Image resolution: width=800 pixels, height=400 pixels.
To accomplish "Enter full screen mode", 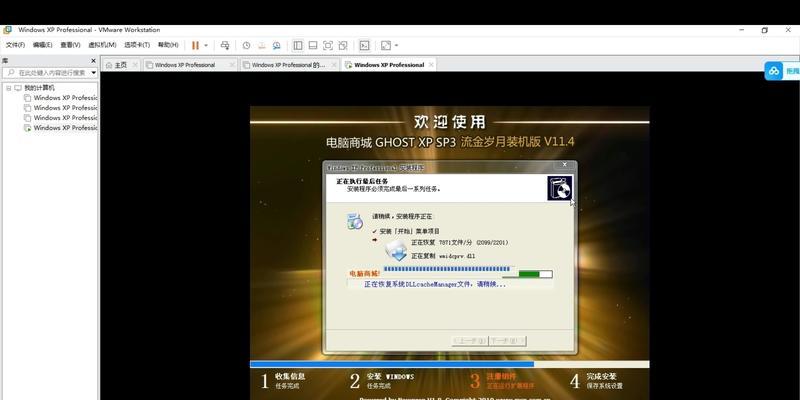I will pos(328,45).
